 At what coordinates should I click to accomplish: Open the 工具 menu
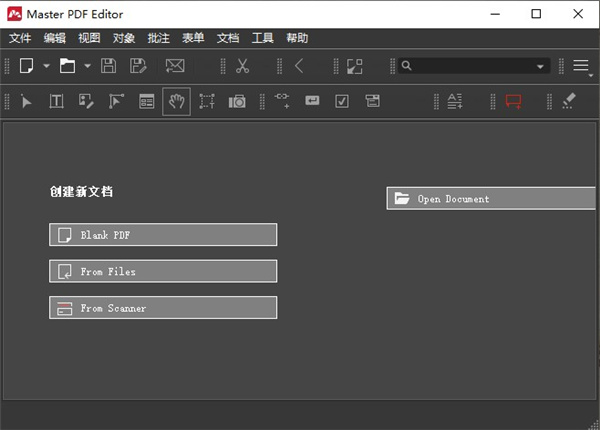[x=262, y=38]
